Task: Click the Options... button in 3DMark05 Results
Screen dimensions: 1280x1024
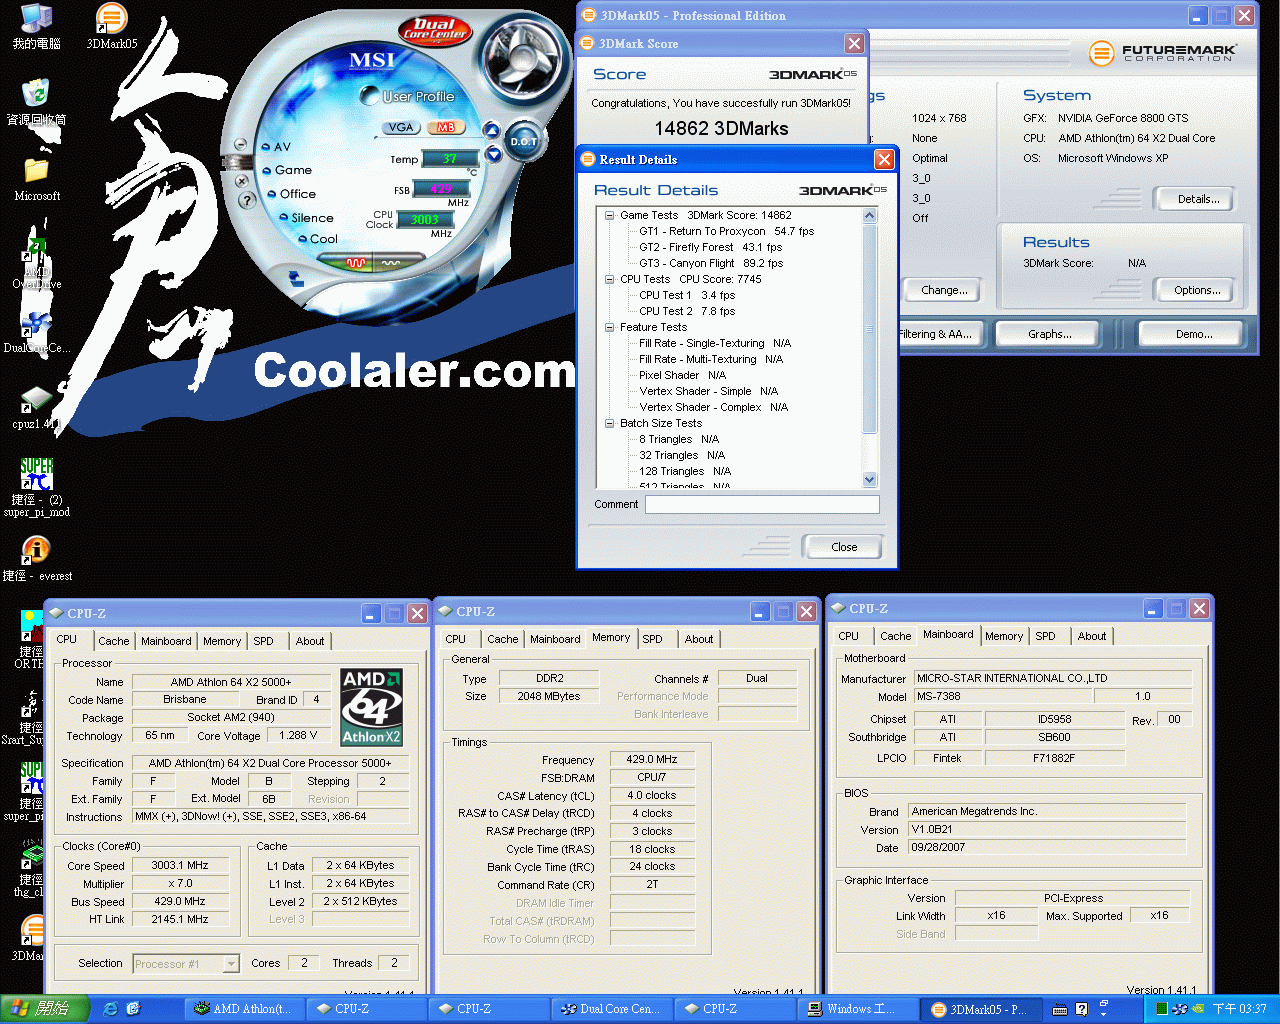Action: [x=1197, y=290]
